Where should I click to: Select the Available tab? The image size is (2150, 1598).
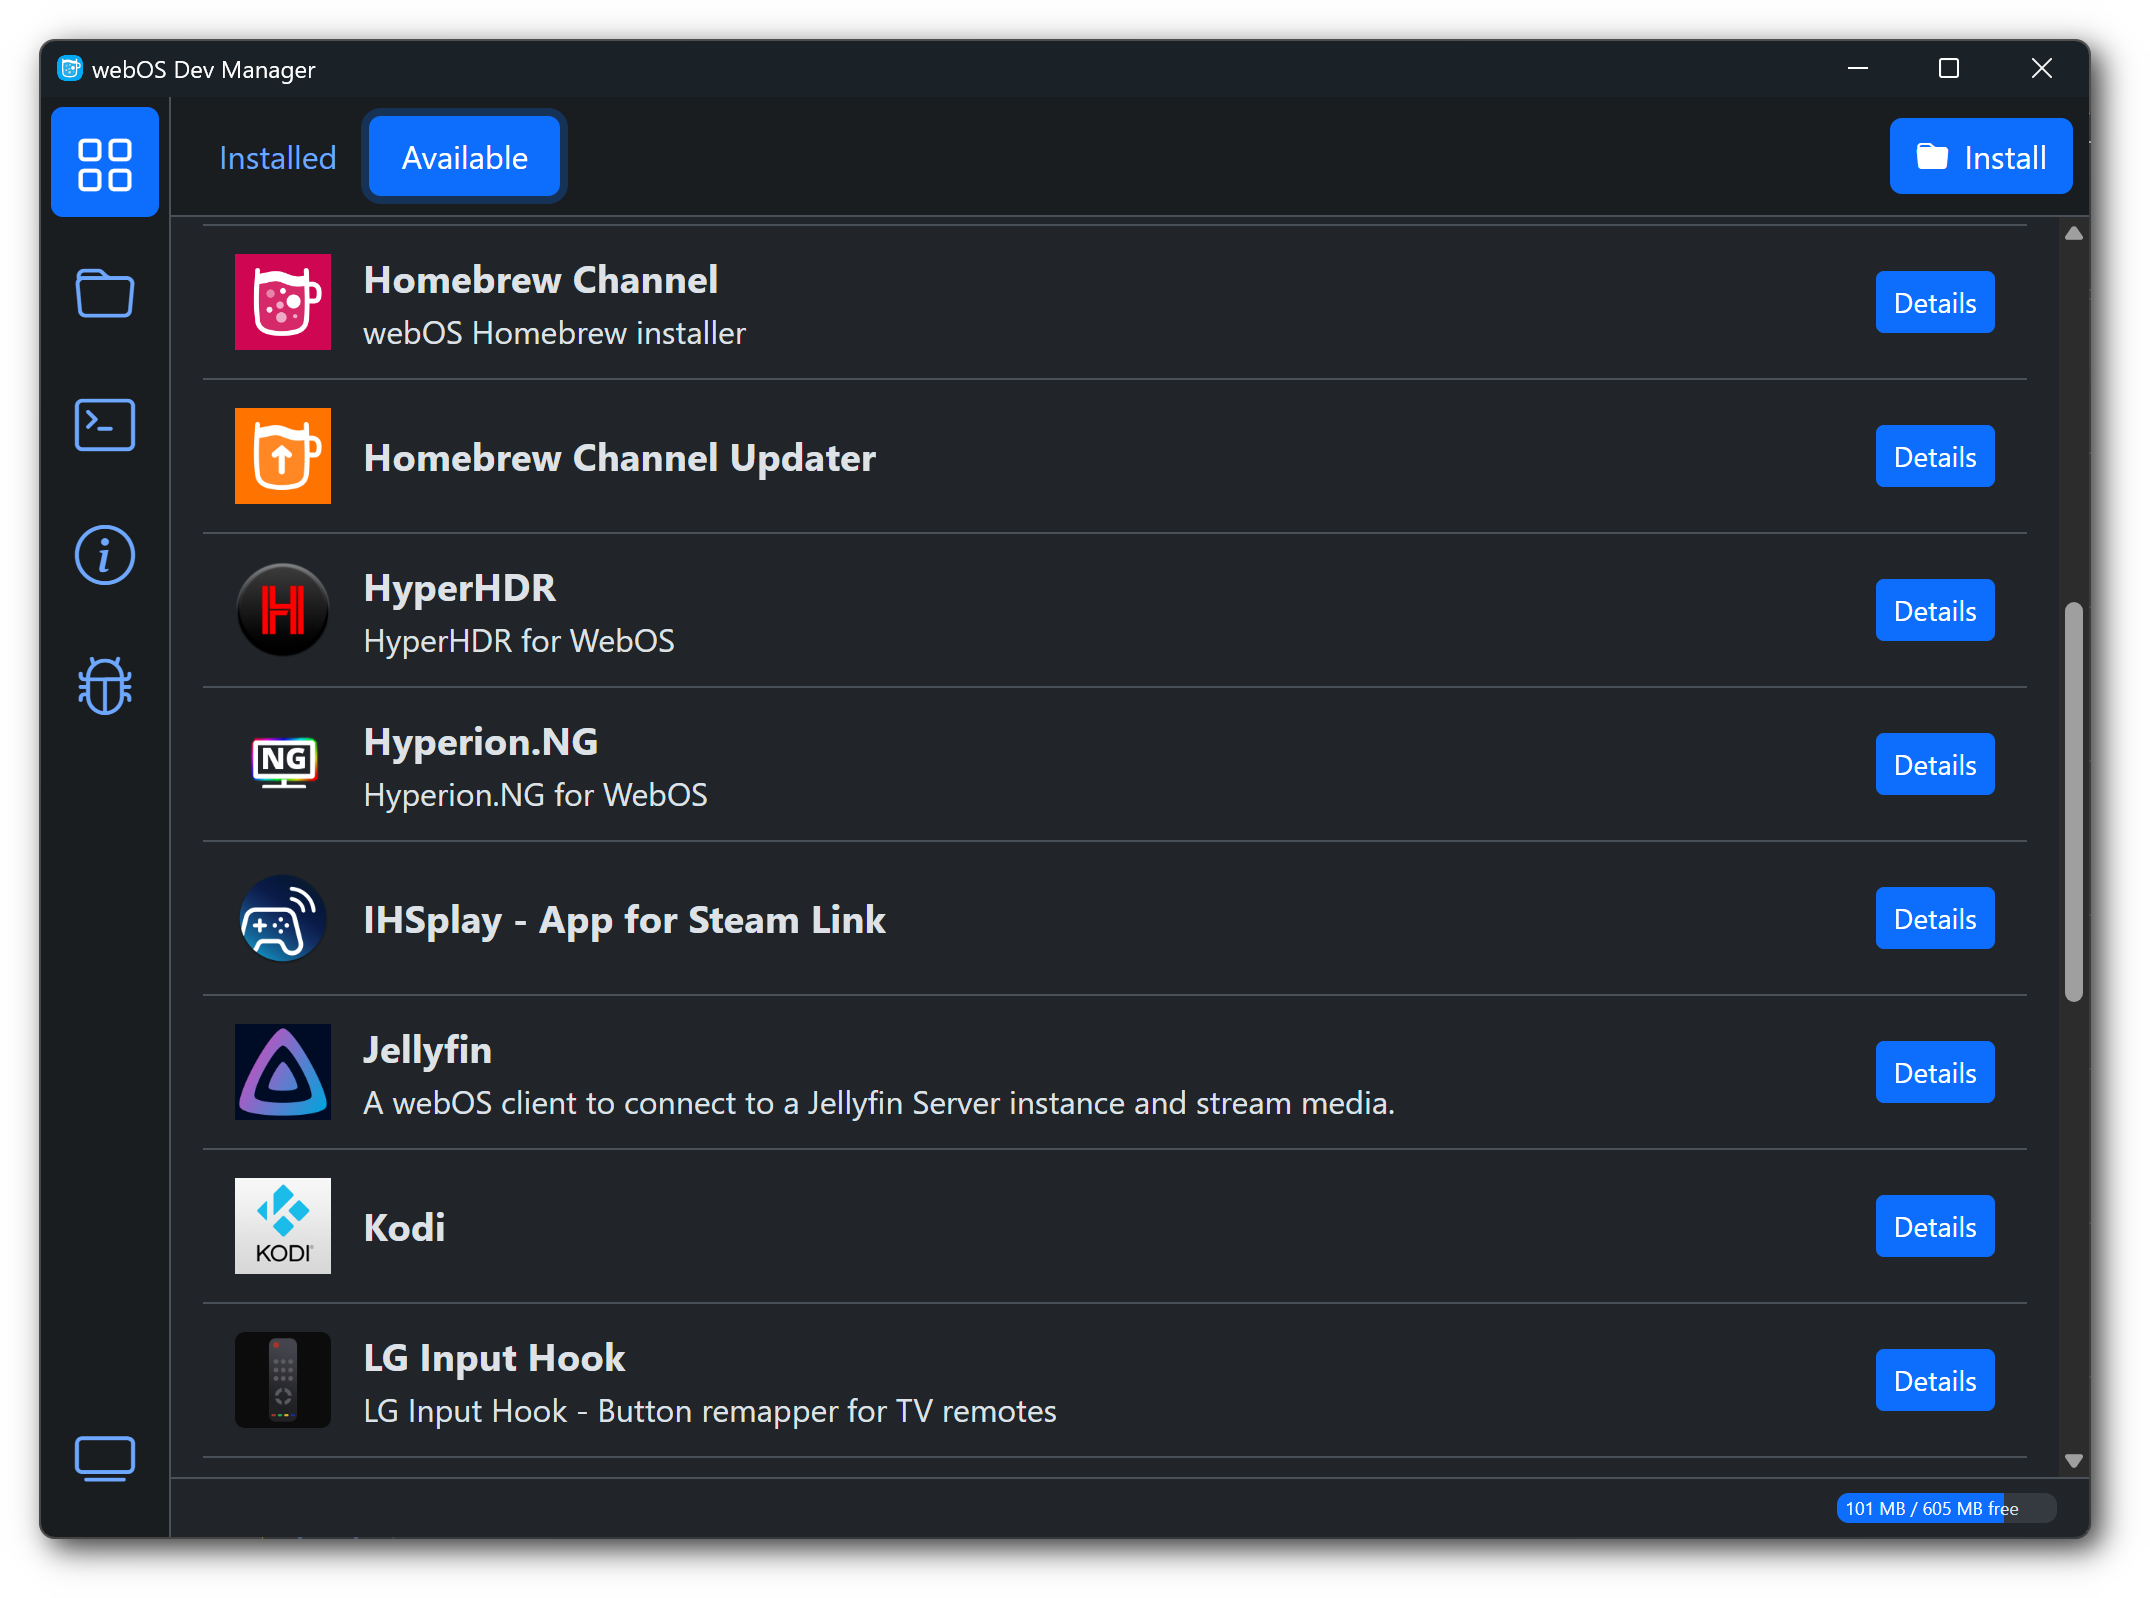(464, 158)
